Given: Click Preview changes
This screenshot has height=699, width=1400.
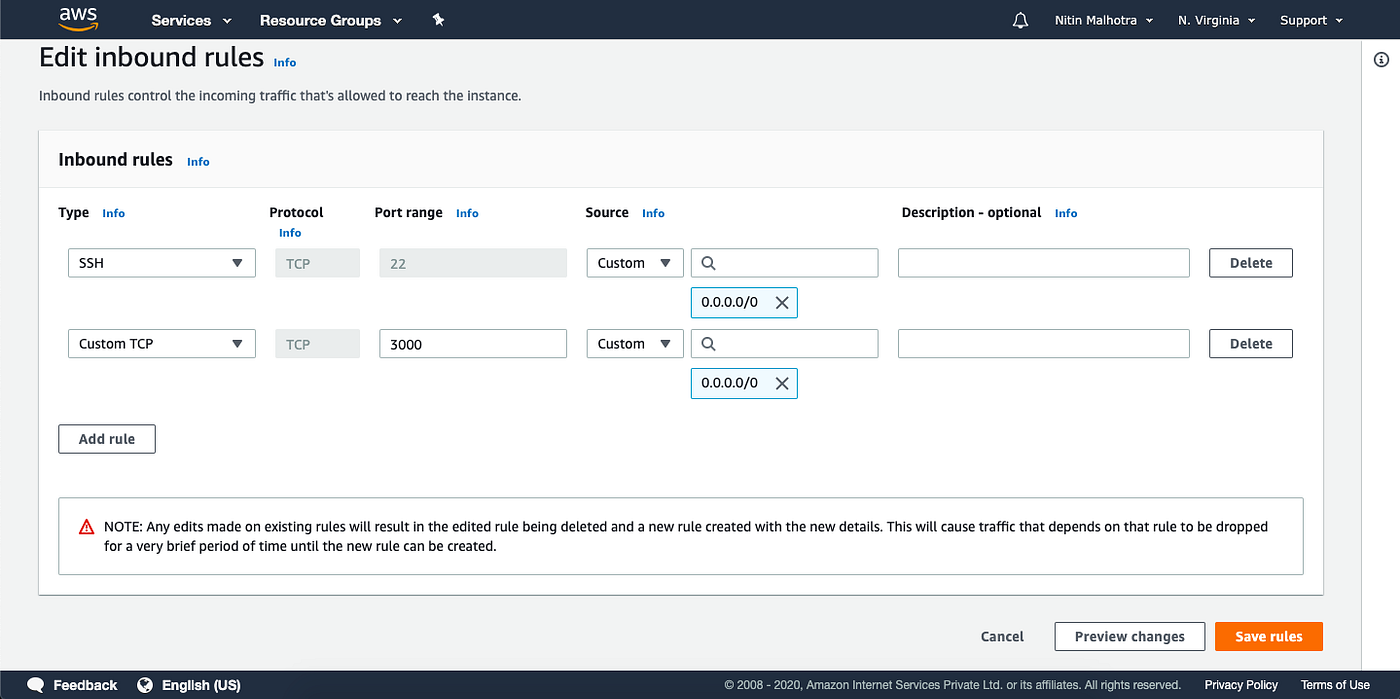Looking at the screenshot, I should pos(1129,636).
